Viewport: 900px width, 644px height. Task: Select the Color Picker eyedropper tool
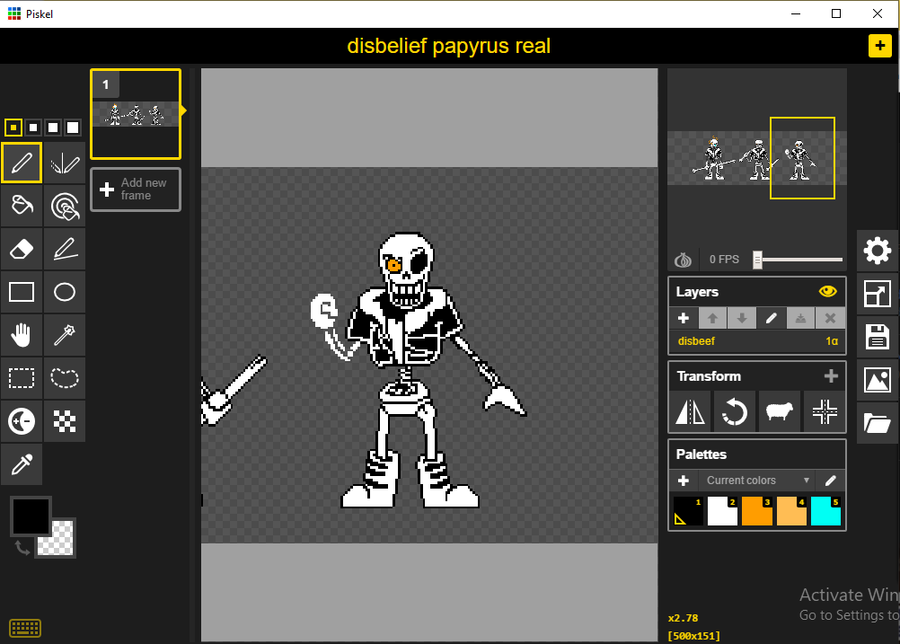pyautogui.click(x=21, y=464)
